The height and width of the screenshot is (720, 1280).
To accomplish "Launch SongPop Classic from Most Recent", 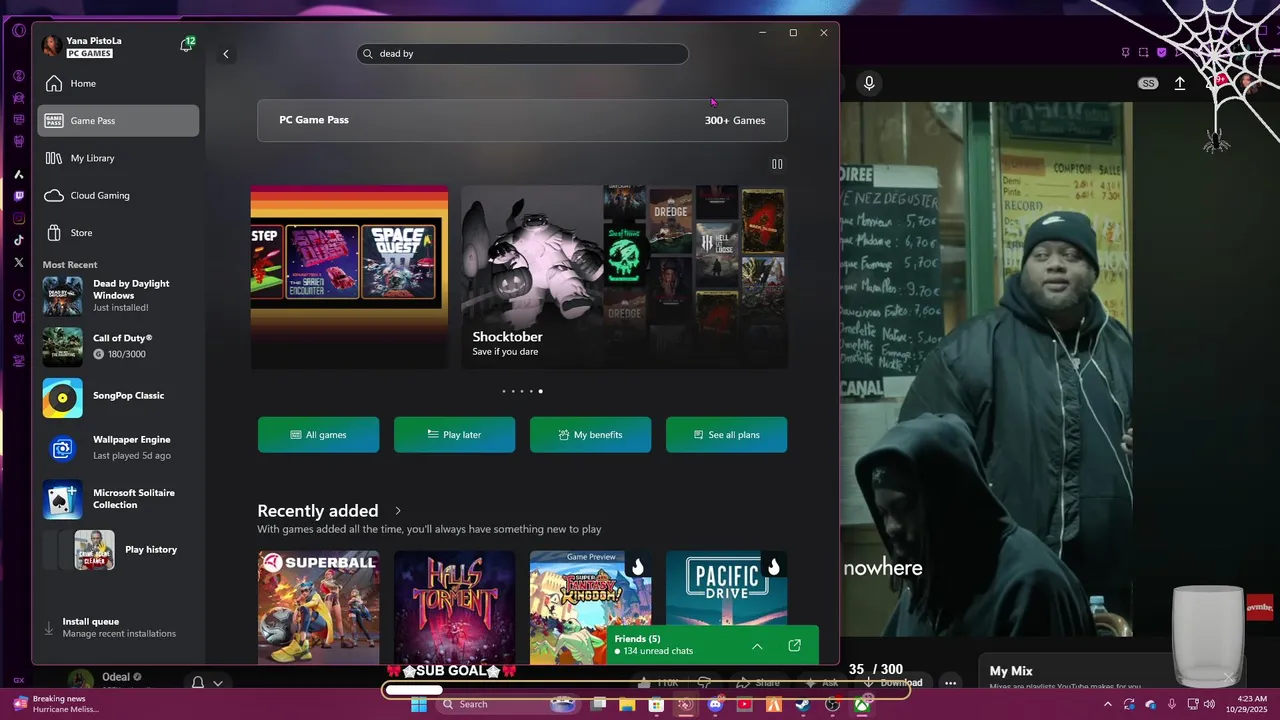I will 118,398.
